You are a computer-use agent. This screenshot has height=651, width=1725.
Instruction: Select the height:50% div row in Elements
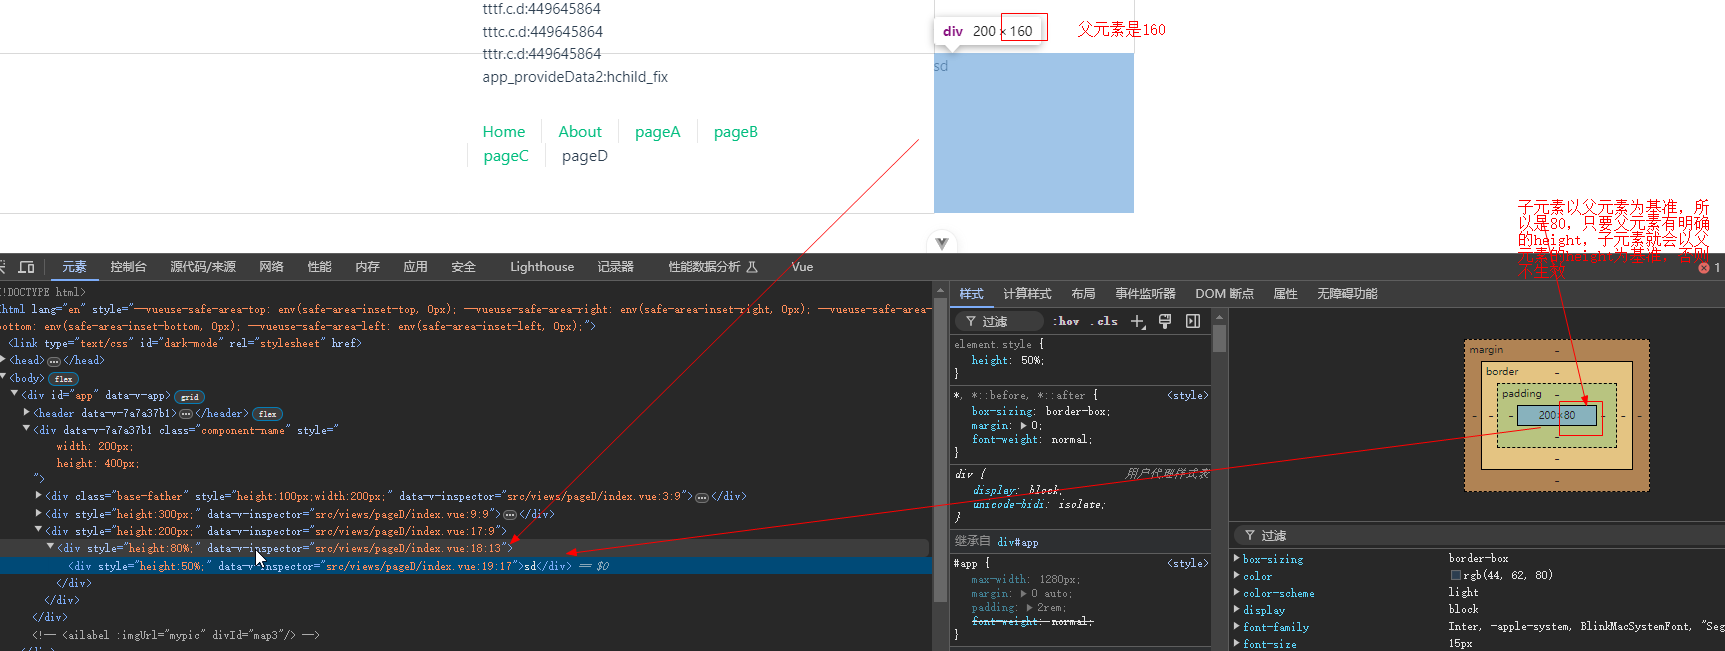466,566
